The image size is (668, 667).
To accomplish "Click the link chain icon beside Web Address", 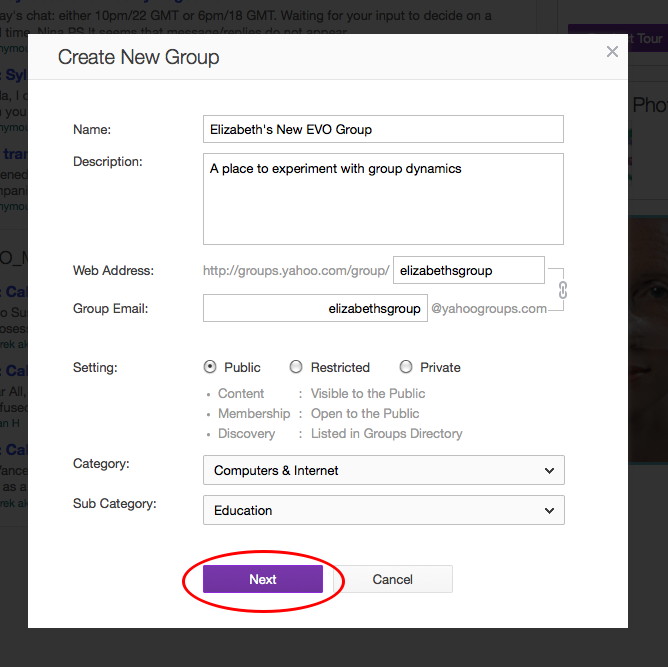I will click(563, 290).
